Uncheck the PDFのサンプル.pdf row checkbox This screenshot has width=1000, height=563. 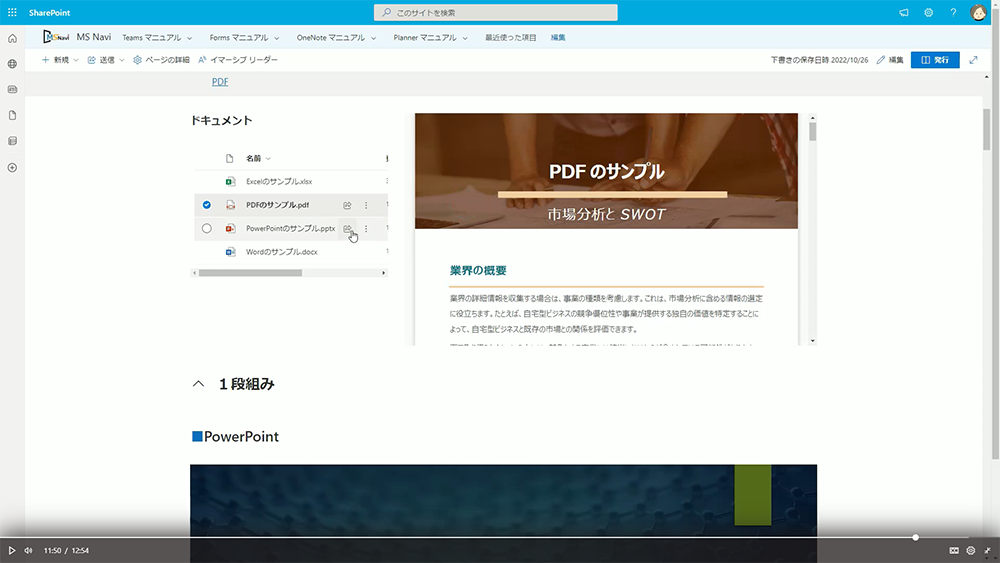tap(207, 205)
